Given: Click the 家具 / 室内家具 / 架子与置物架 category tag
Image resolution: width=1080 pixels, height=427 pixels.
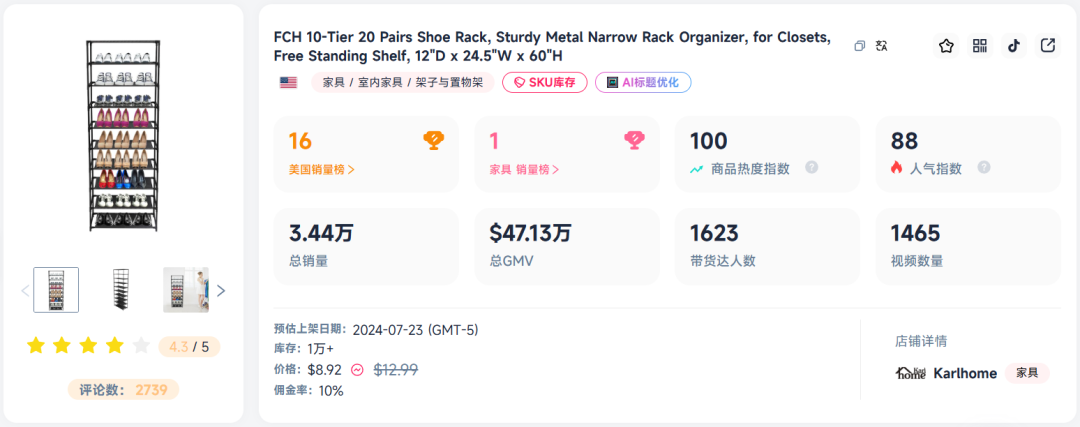Looking at the screenshot, I should [x=403, y=83].
